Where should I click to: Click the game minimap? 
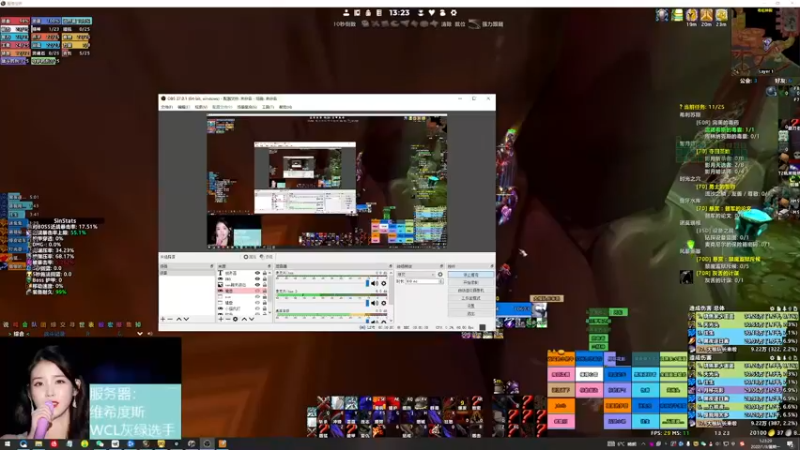coord(765,43)
